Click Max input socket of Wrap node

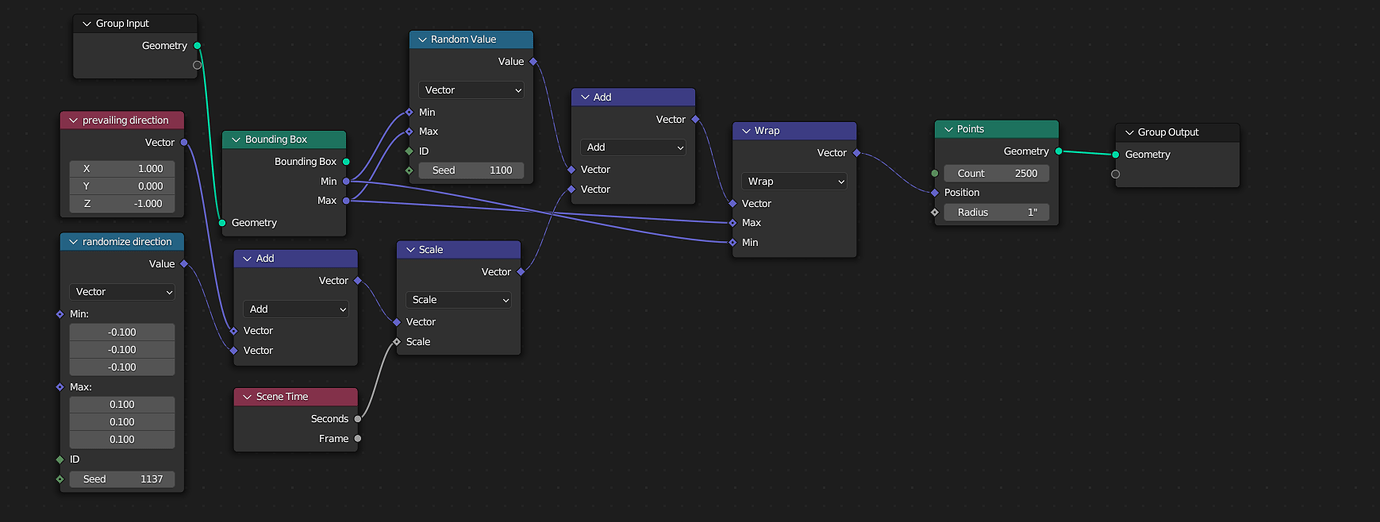pos(732,223)
